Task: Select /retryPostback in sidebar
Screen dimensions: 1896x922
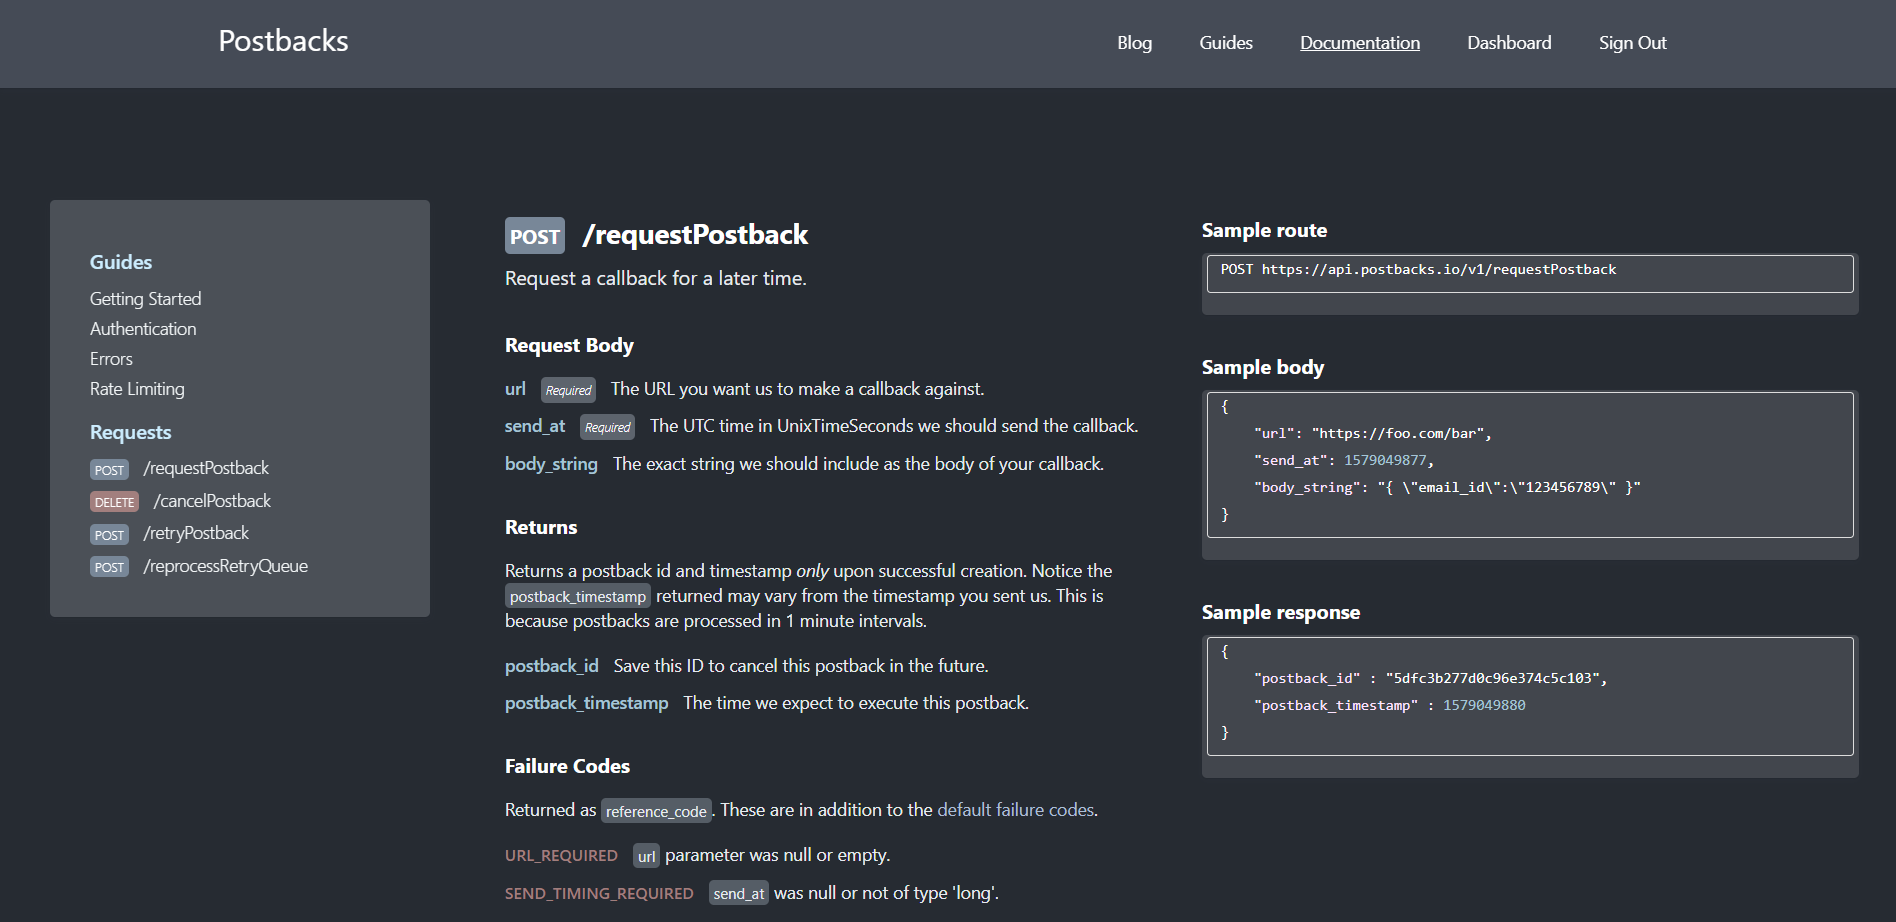Action: [x=196, y=533]
